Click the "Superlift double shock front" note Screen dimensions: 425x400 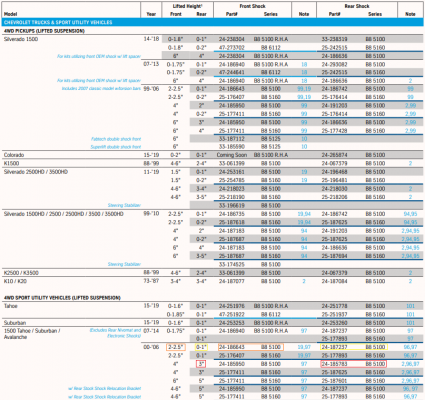pos(116,147)
